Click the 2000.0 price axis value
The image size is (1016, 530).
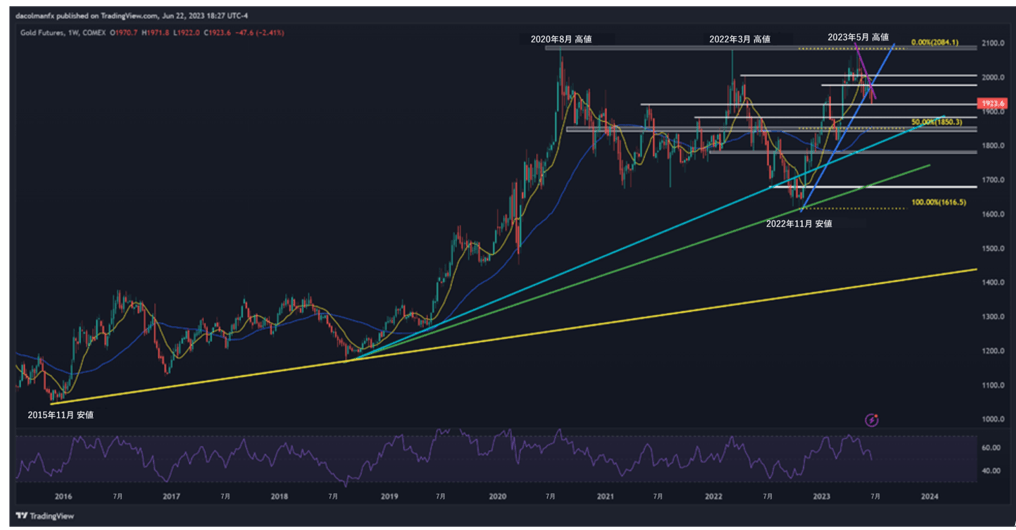pyautogui.click(x=993, y=78)
